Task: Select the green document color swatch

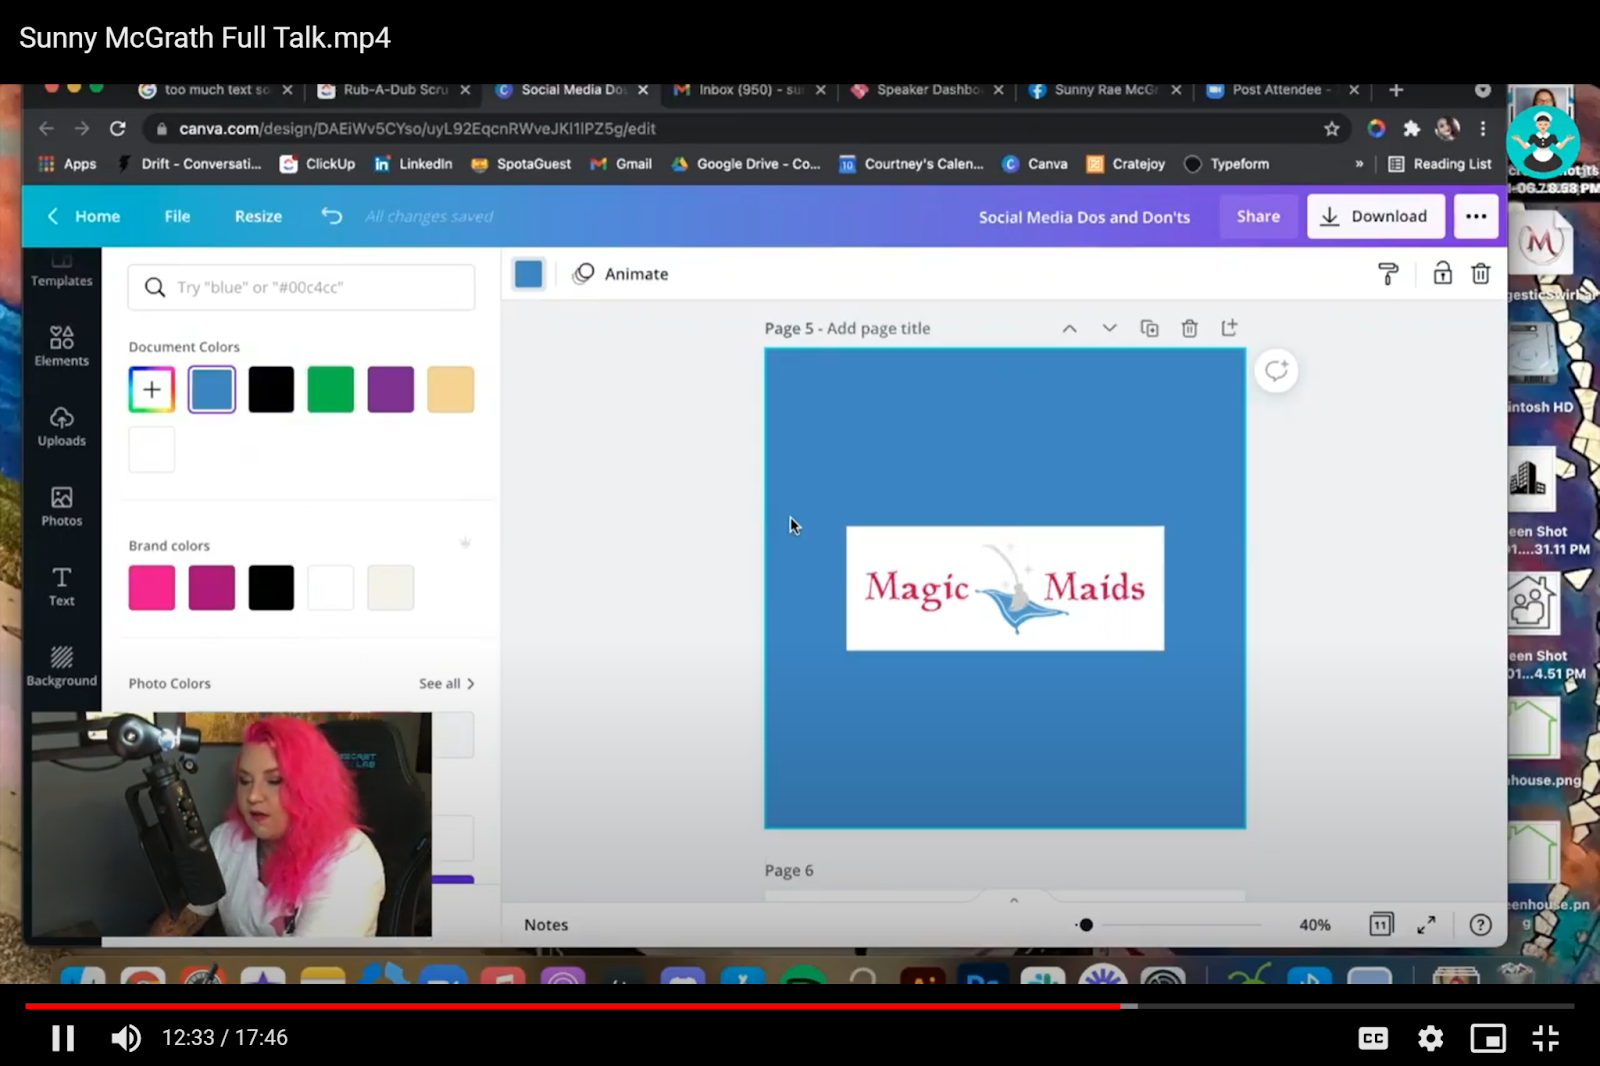Action: 331,389
